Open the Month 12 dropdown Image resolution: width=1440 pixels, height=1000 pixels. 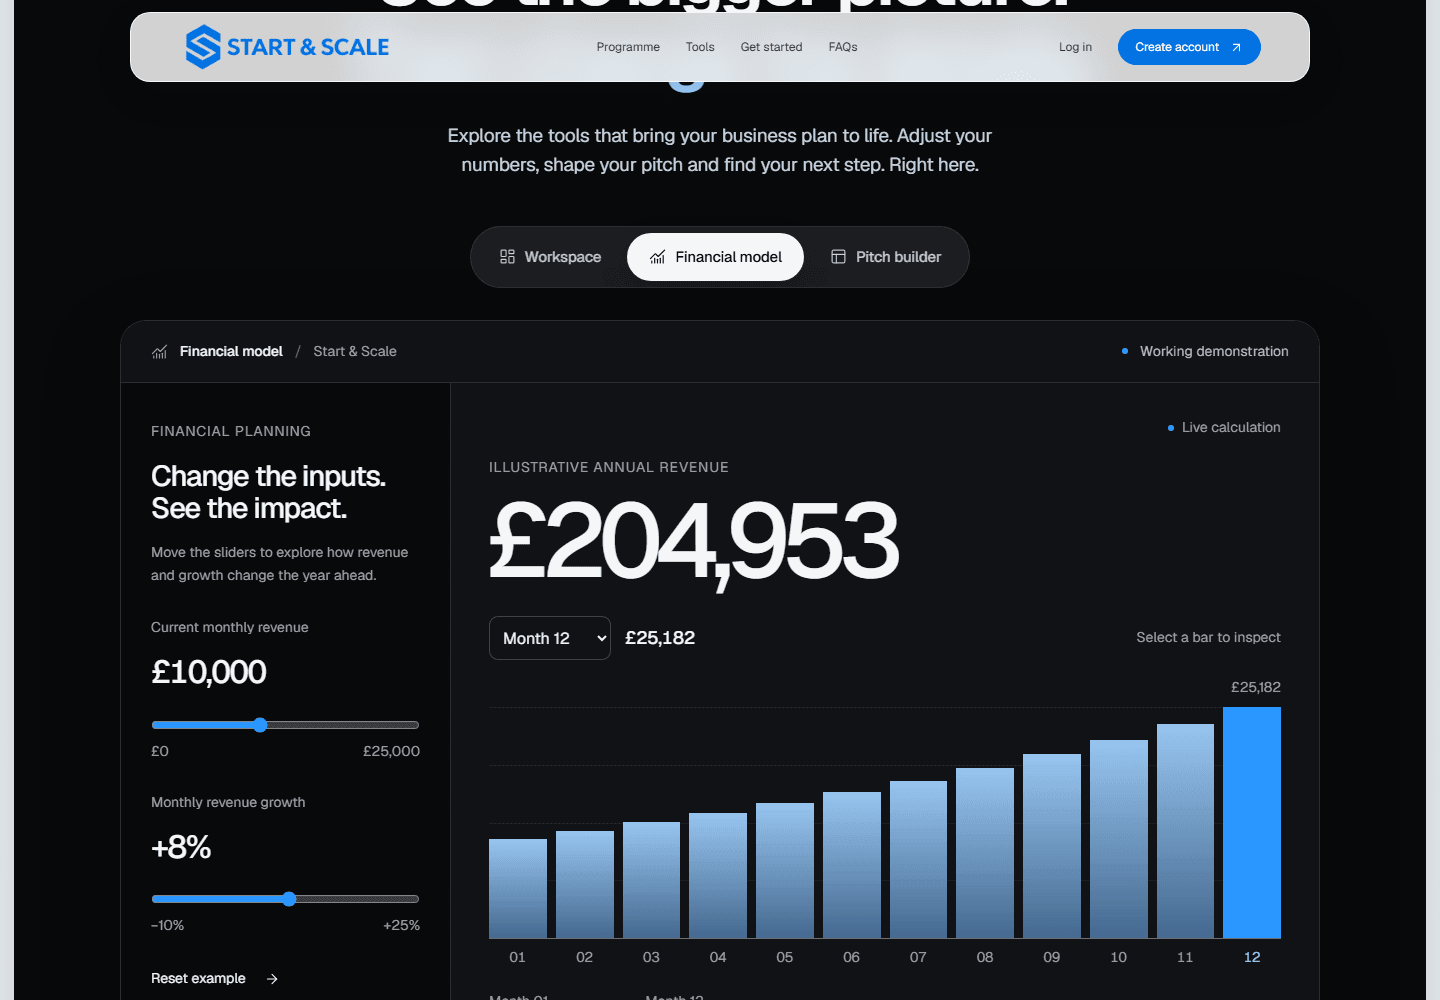click(x=550, y=638)
